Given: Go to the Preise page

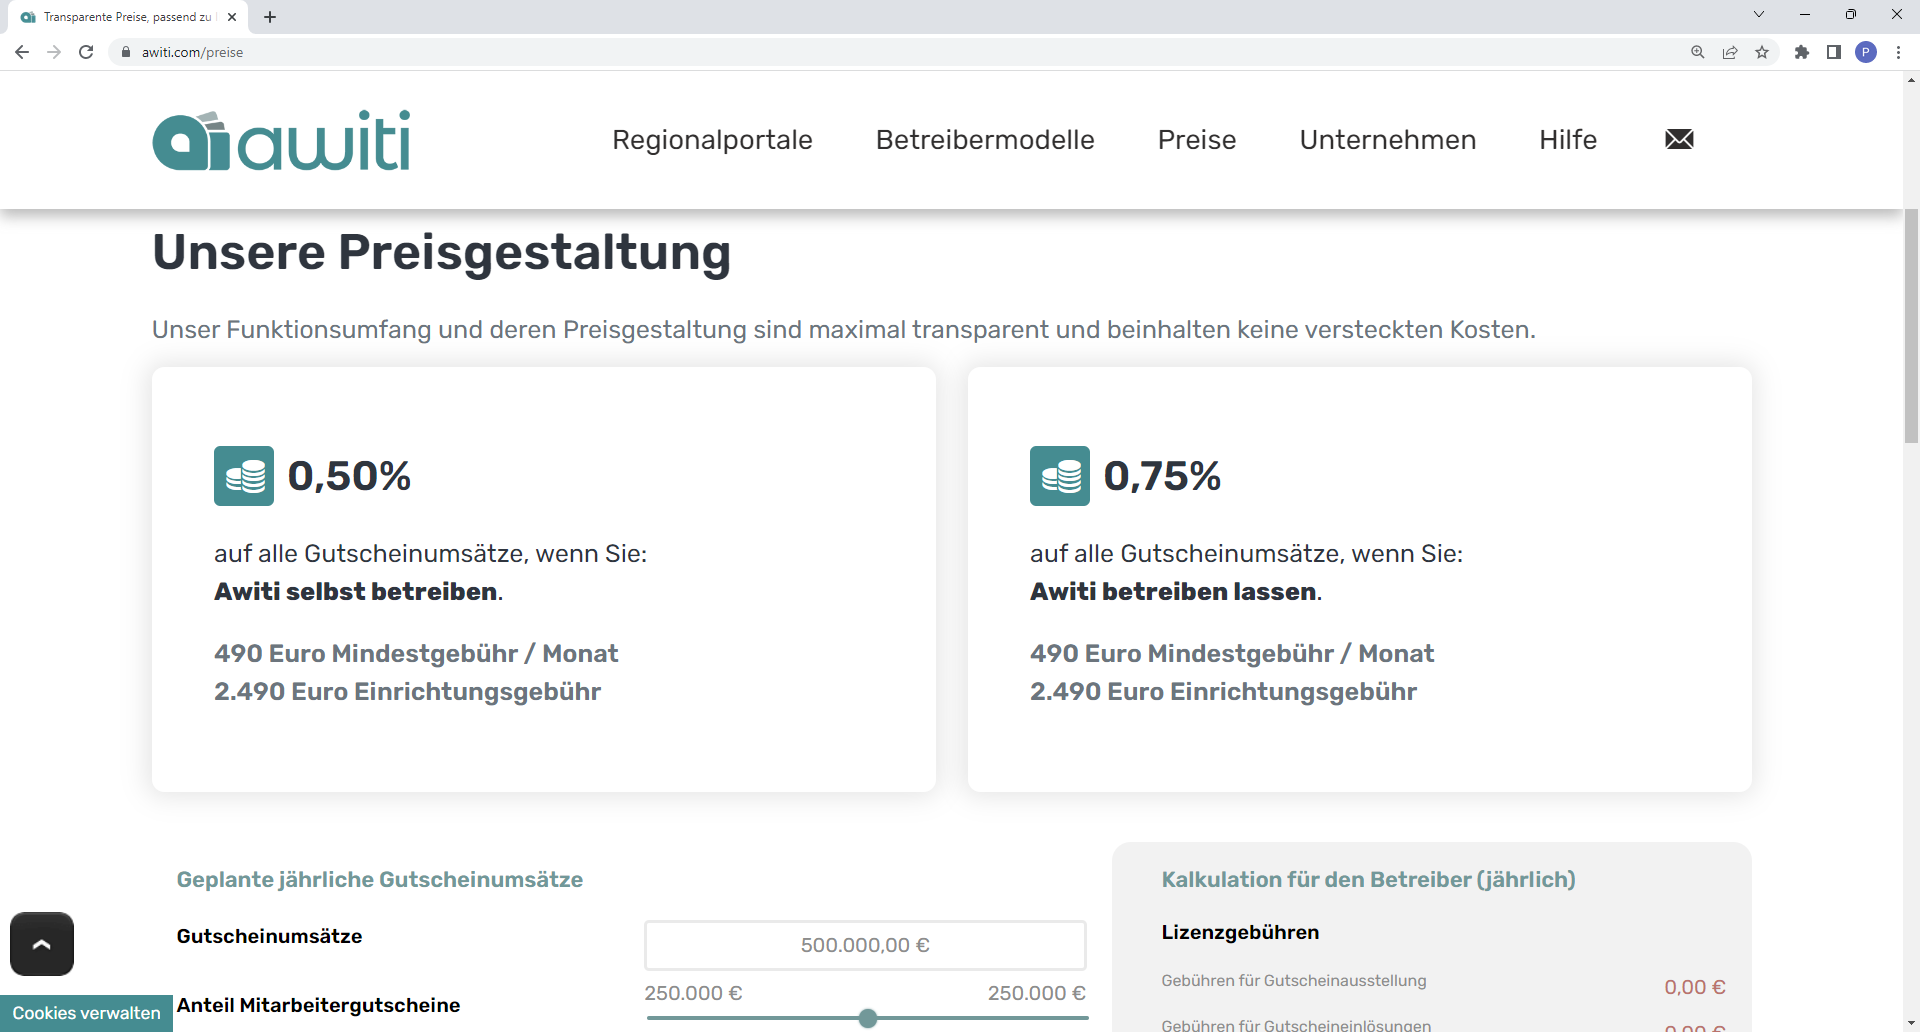Looking at the screenshot, I should point(1197,140).
